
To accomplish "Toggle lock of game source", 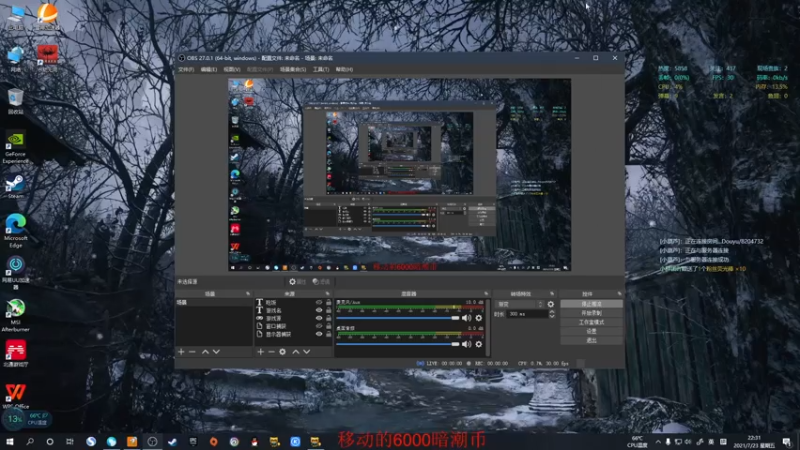I will (329, 318).
